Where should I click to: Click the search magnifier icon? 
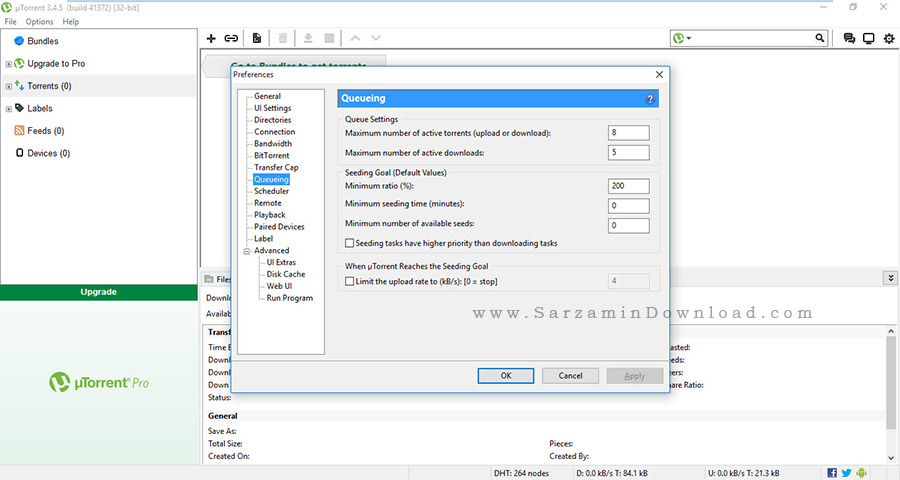click(820, 38)
